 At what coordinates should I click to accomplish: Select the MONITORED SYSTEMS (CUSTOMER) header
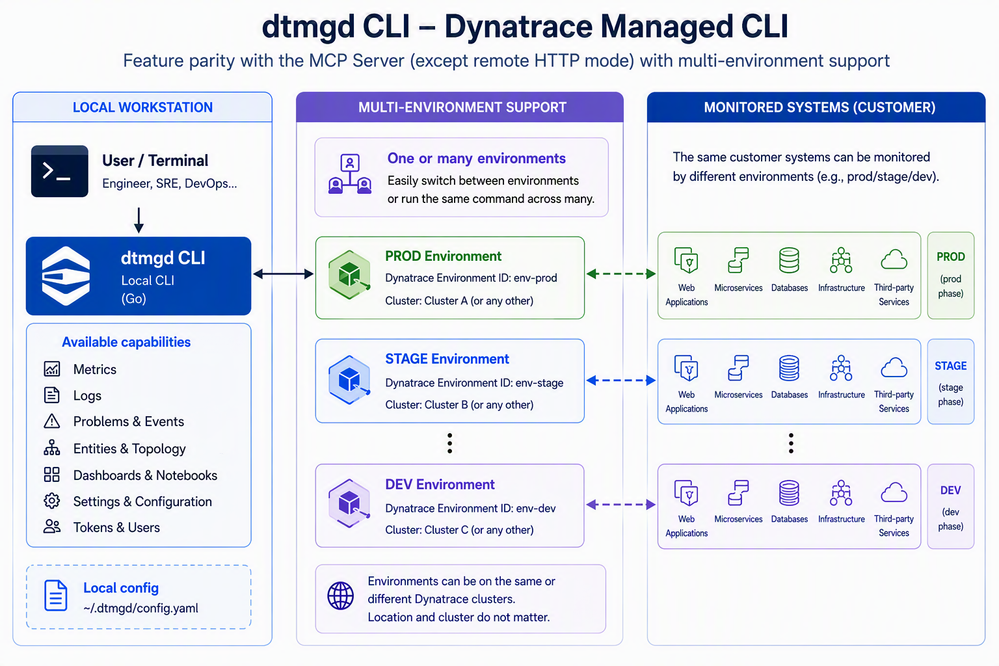(x=816, y=107)
